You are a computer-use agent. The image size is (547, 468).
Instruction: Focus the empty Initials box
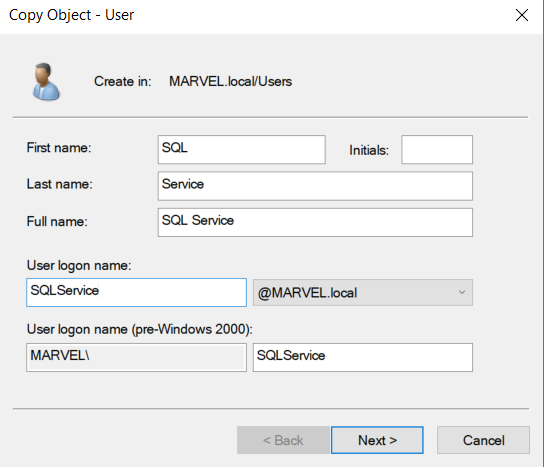click(x=437, y=149)
